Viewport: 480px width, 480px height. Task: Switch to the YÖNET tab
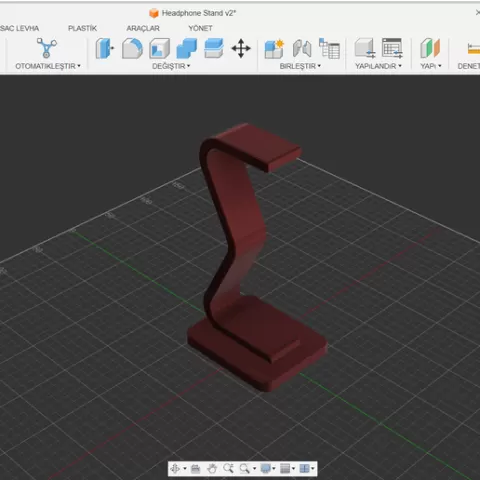200,28
